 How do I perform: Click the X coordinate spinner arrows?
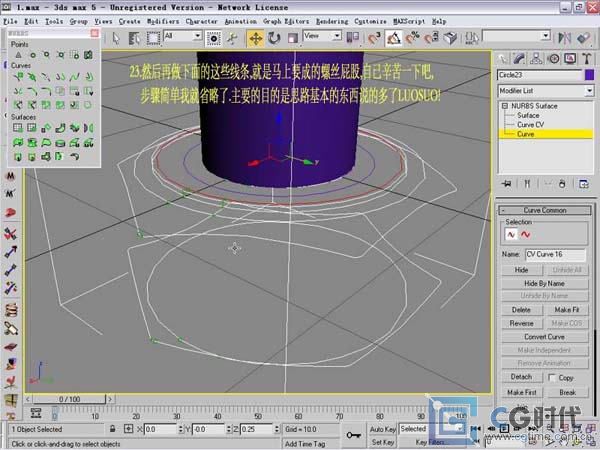(180, 429)
